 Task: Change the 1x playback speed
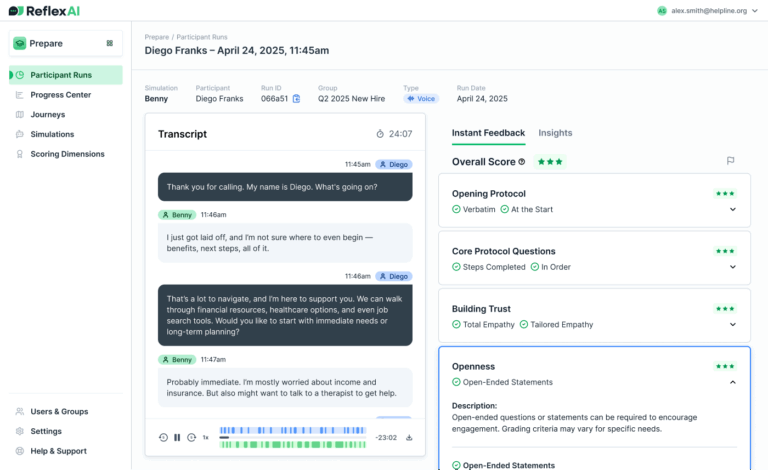(x=206, y=437)
